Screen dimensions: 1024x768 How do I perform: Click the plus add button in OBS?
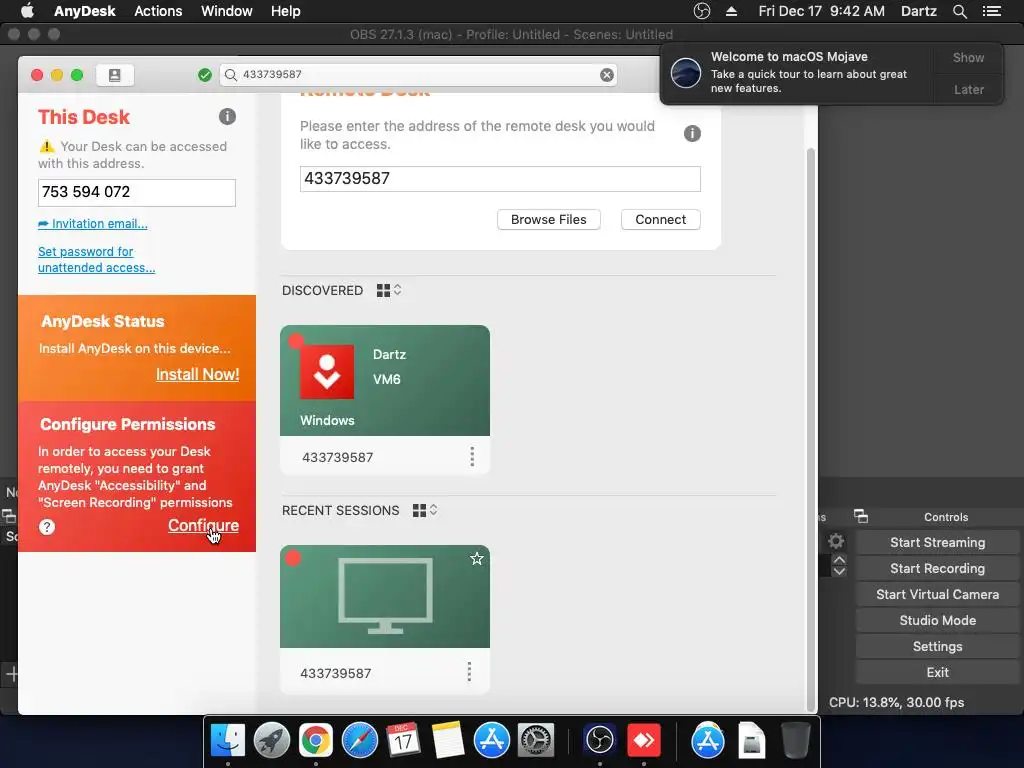coord(11,673)
